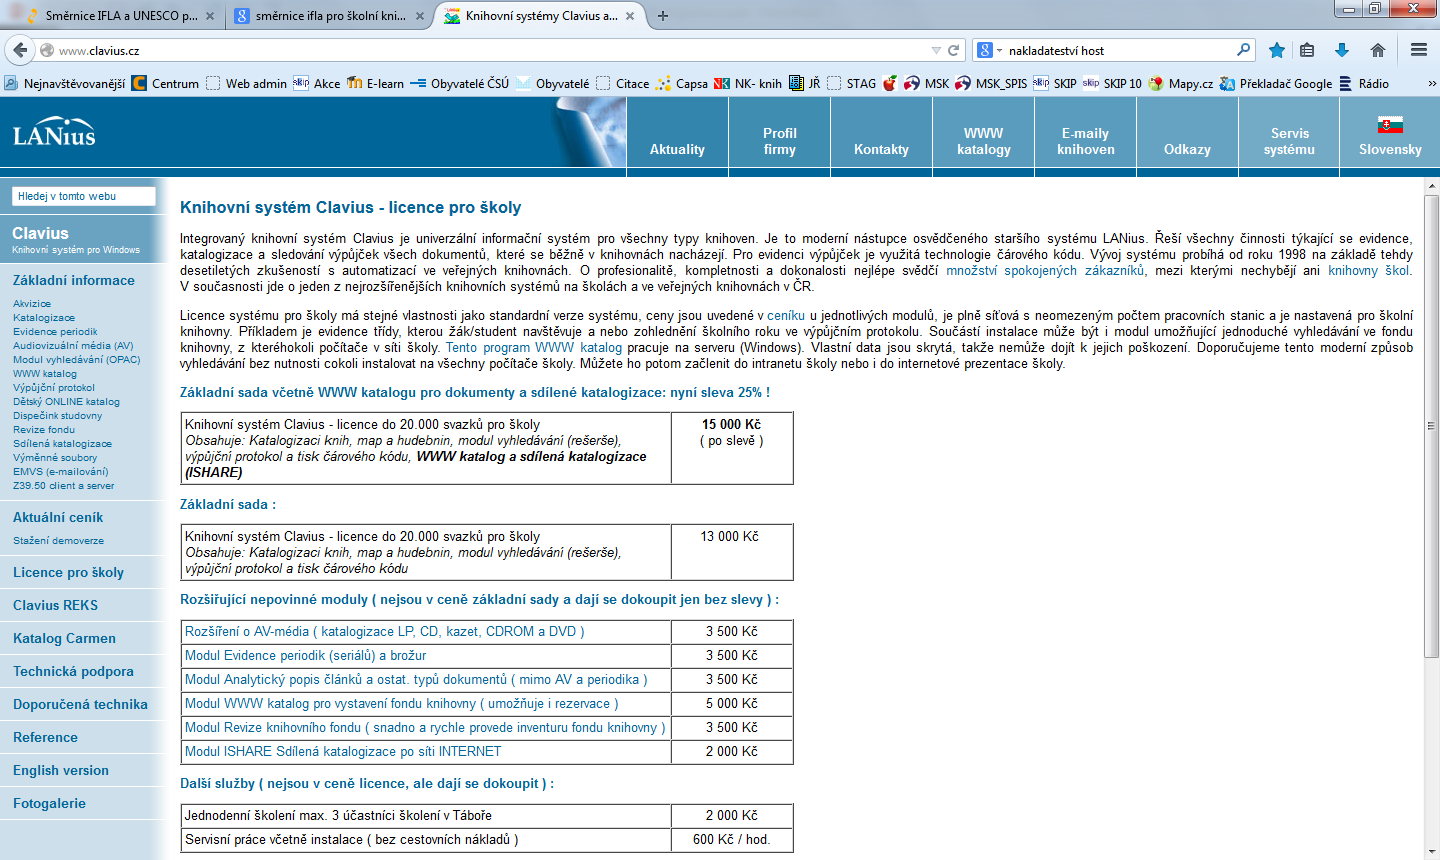
Task: Show more bookmarks with the chevron
Action: tap(1432, 83)
